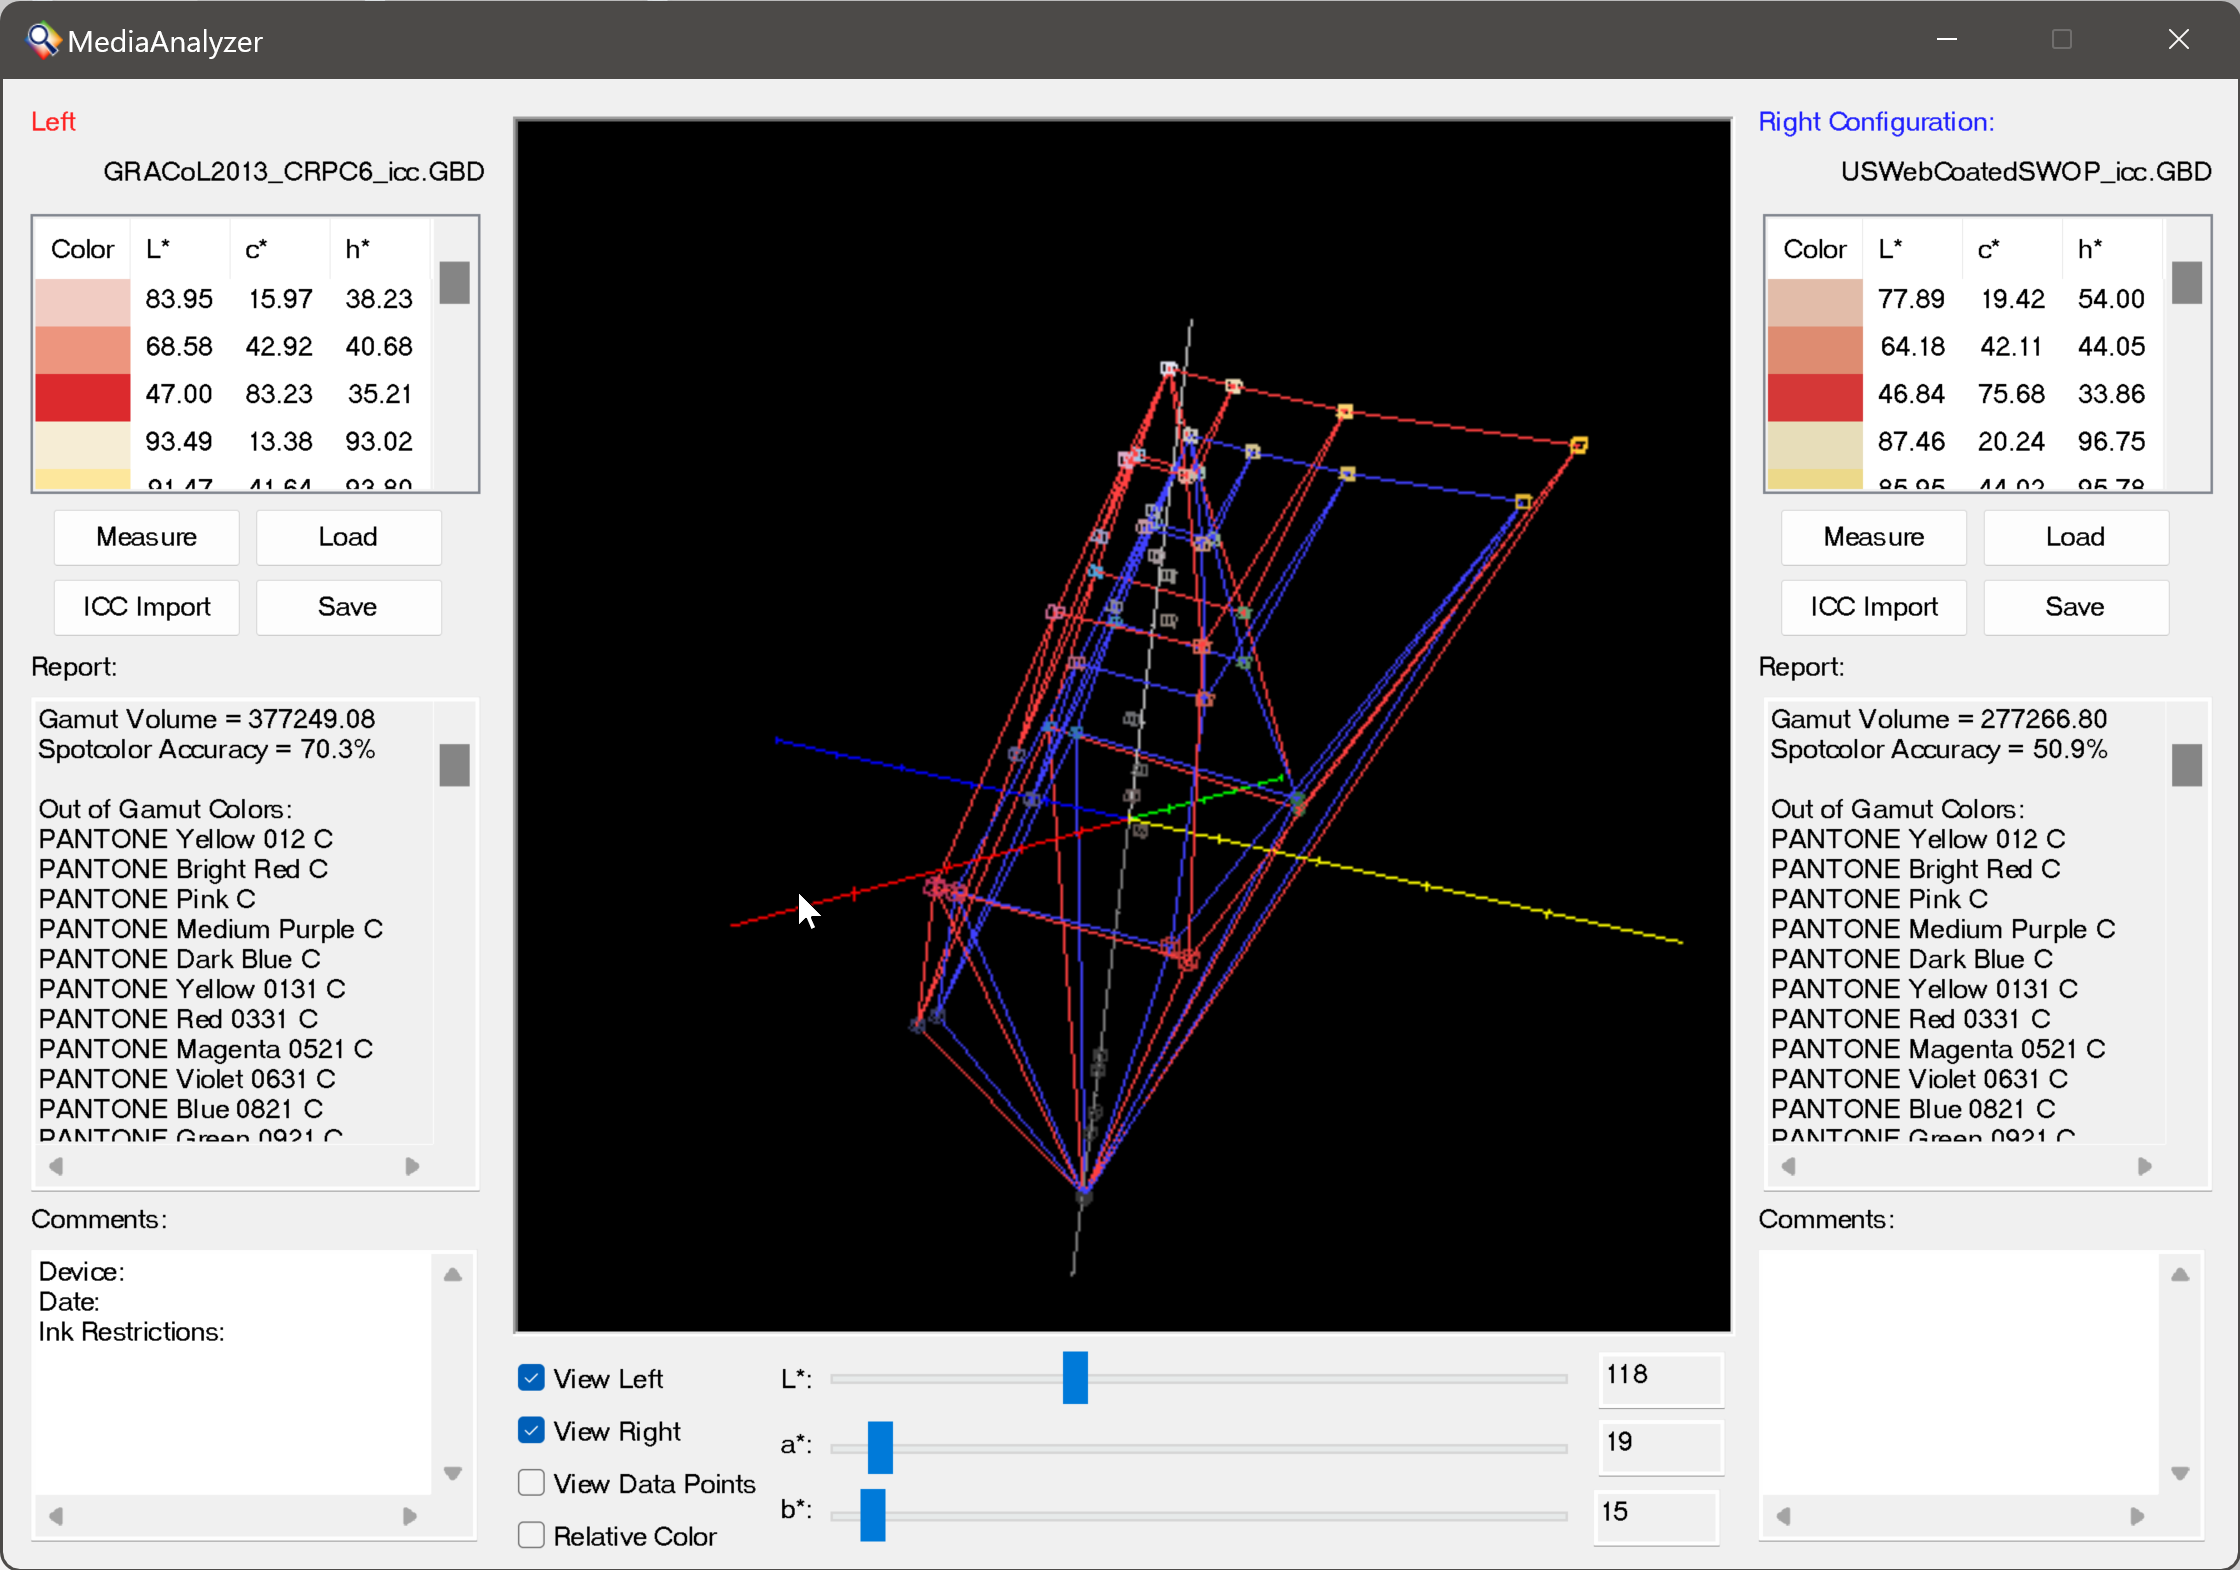Click the USWebCoatedSWOP_icc.GBD filename label
The width and height of the screenshot is (2240, 1570).
2026,172
